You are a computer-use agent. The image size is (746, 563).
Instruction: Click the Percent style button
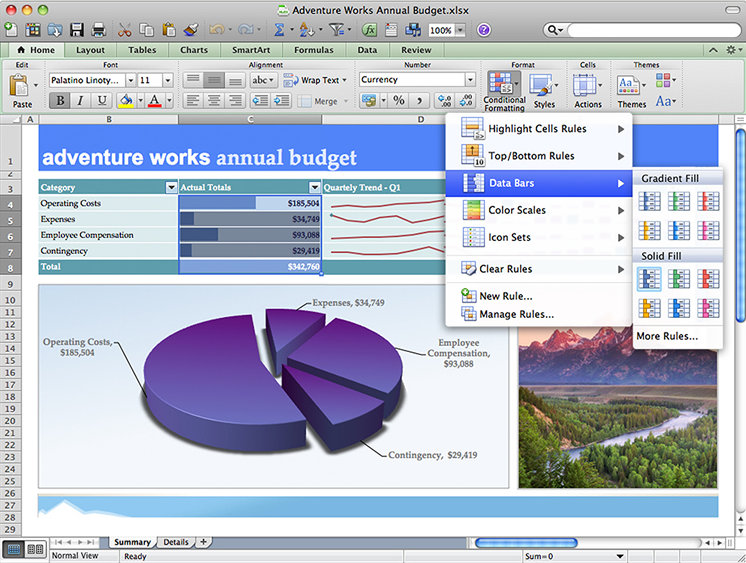(399, 100)
